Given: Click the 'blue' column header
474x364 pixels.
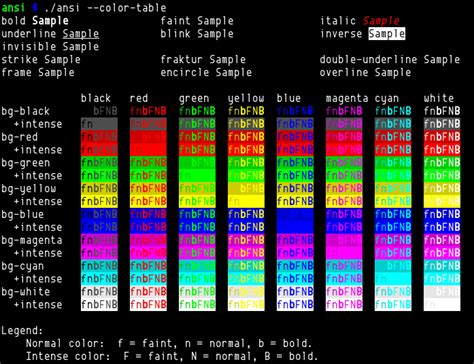Looking at the screenshot, I should coord(289,98).
